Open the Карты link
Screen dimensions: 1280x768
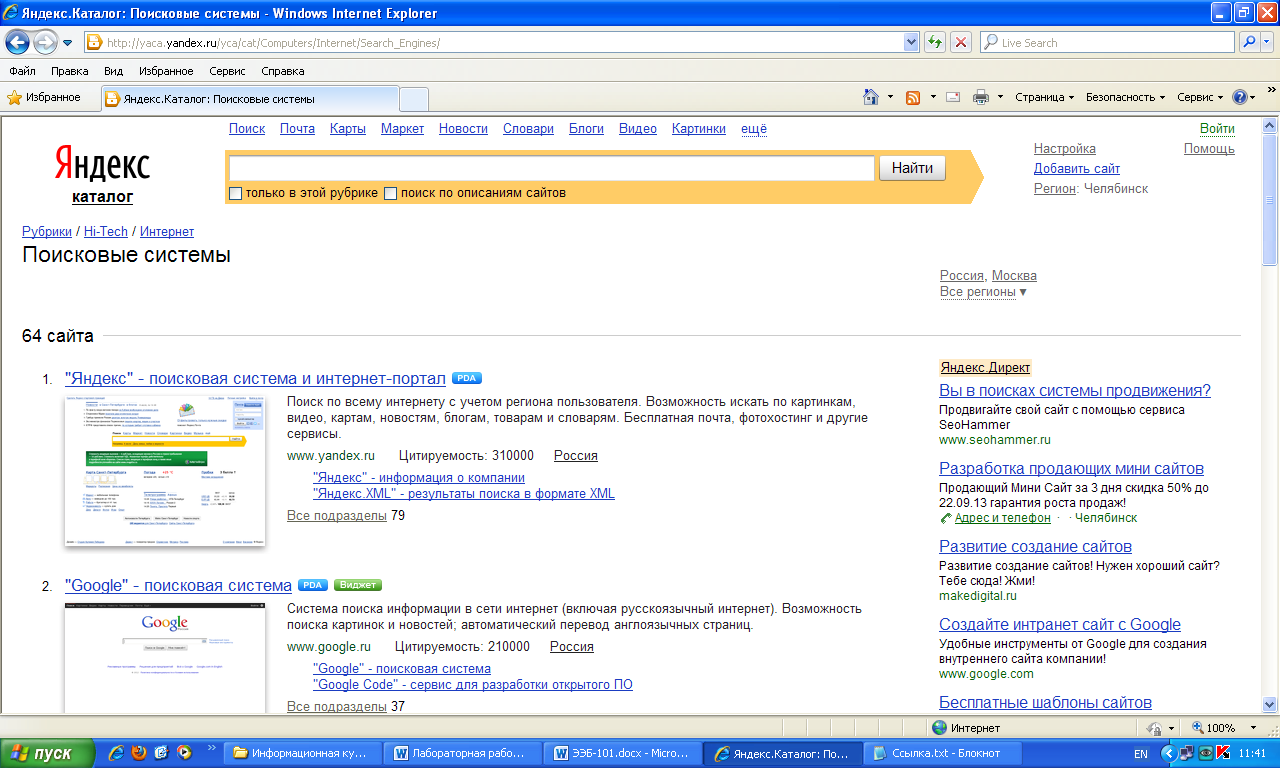coord(348,129)
